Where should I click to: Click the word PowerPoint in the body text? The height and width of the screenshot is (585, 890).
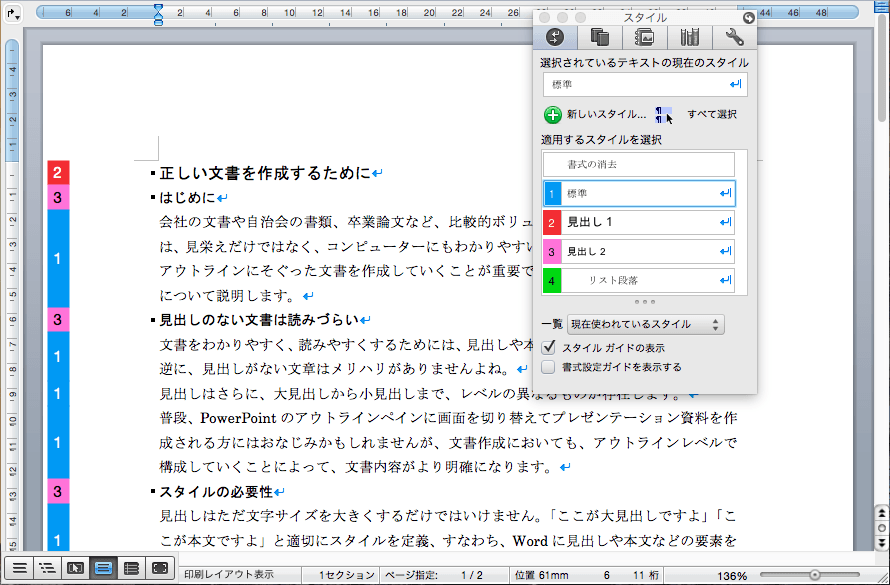(x=238, y=418)
